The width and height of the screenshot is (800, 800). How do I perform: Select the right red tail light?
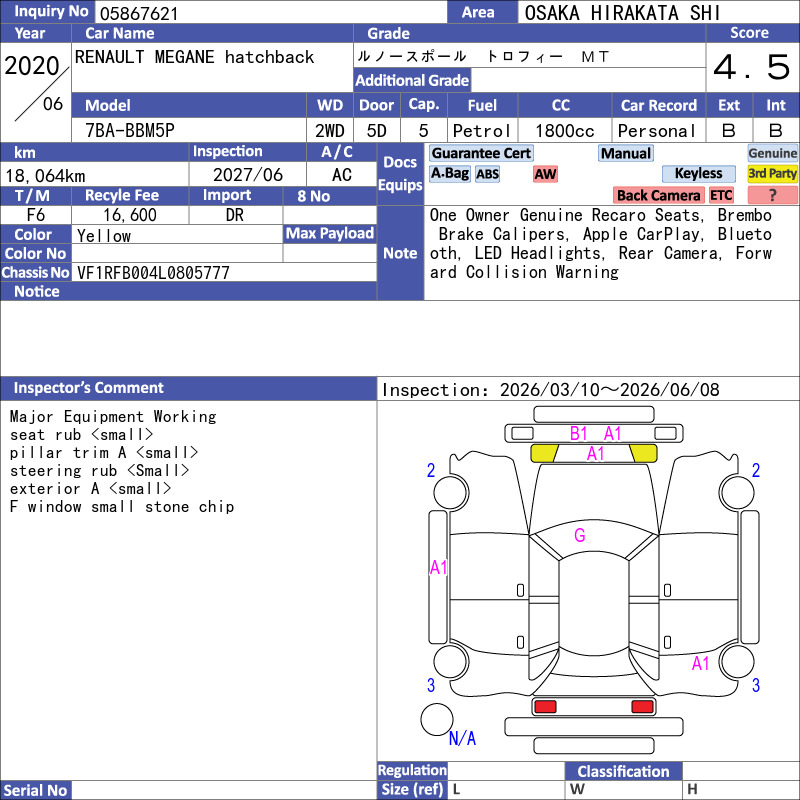click(x=642, y=707)
